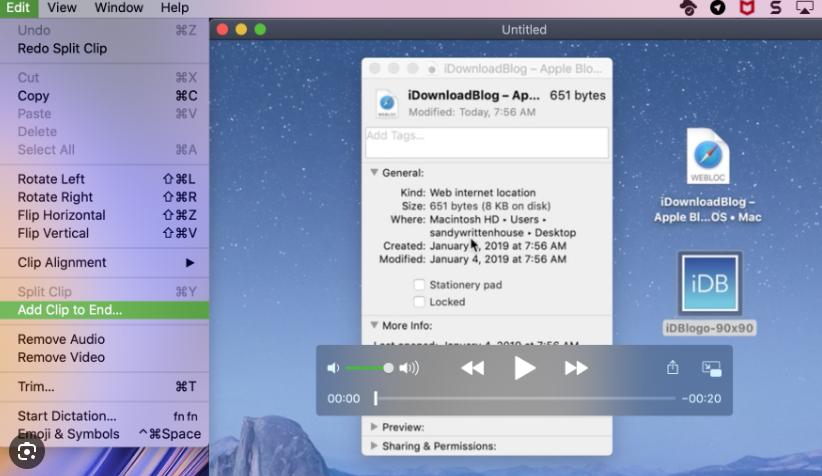The height and width of the screenshot is (476, 822).
Task: Choose Trim... from the Edit menu
Action: [105, 386]
